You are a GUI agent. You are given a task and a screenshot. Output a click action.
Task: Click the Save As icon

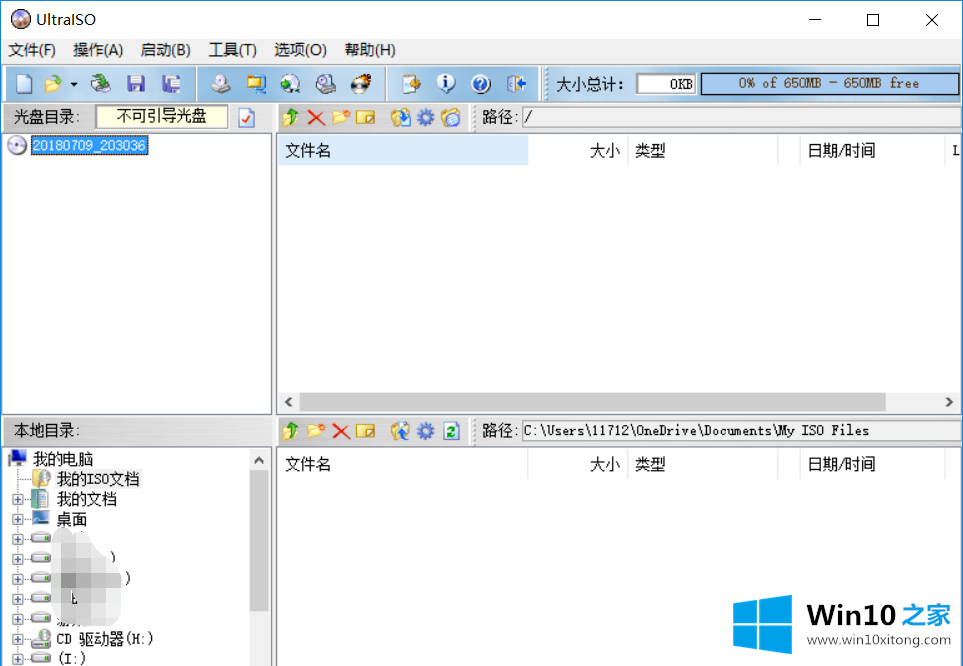(x=171, y=84)
